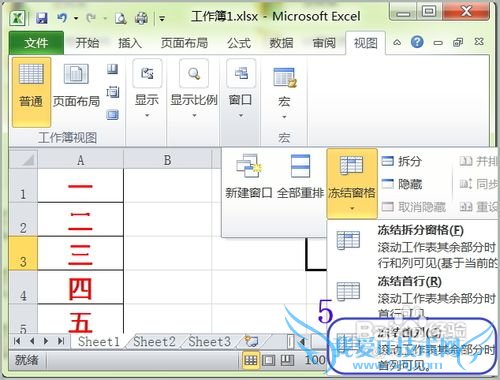The width and height of the screenshot is (500, 380).
Task: Open Sheet1 tab
Action: (x=99, y=341)
